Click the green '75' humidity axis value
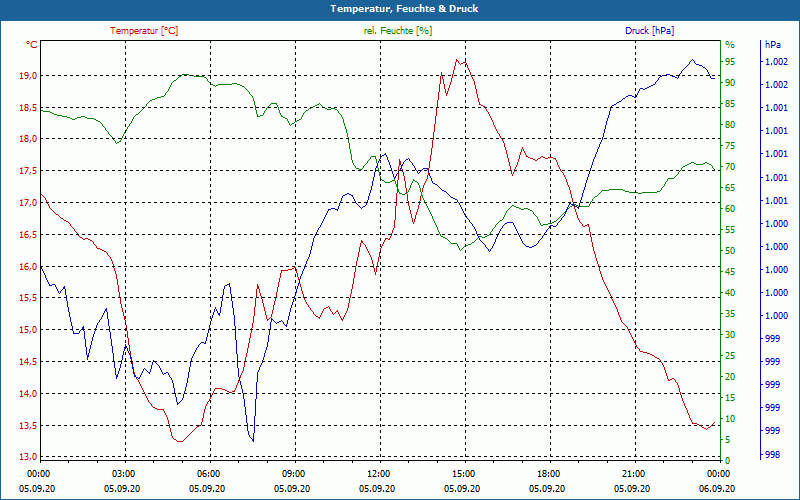 tap(730, 146)
